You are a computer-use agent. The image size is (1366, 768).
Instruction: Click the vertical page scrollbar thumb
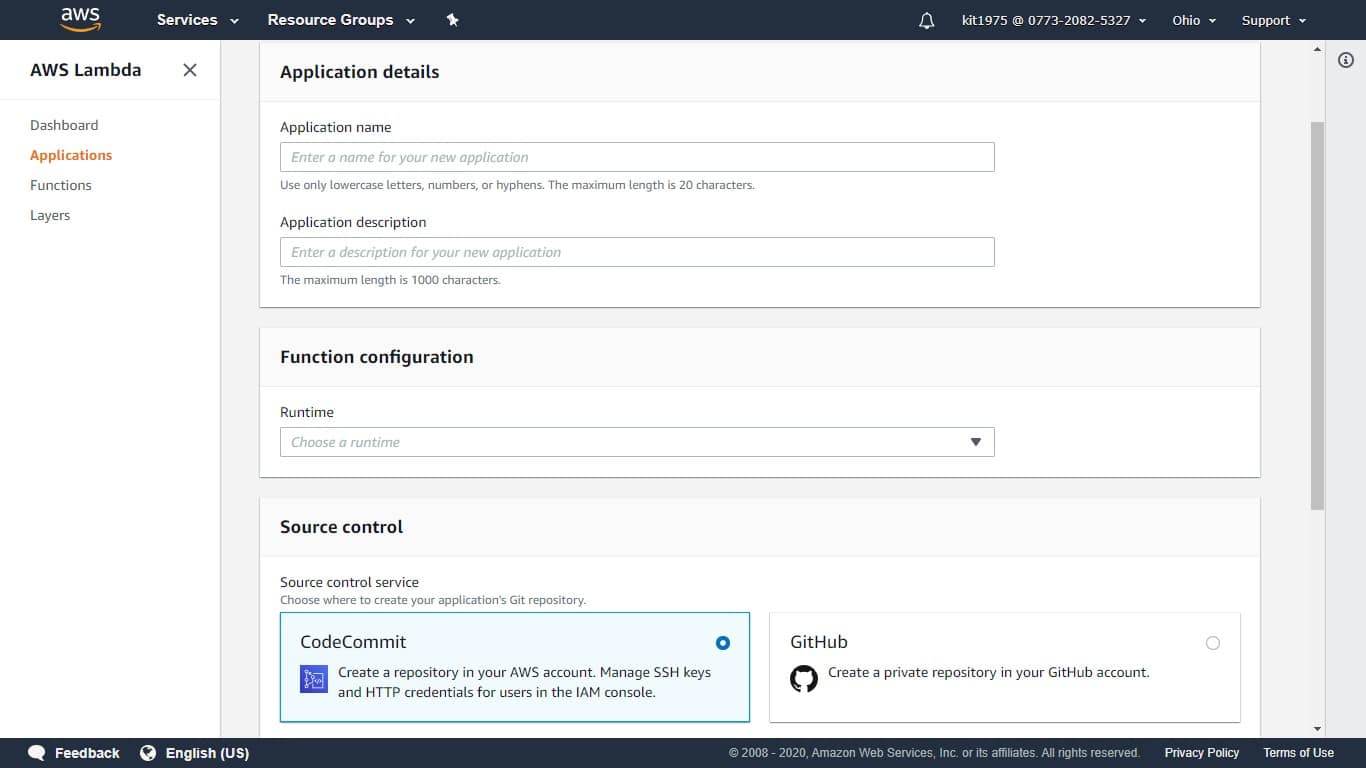(1317, 315)
